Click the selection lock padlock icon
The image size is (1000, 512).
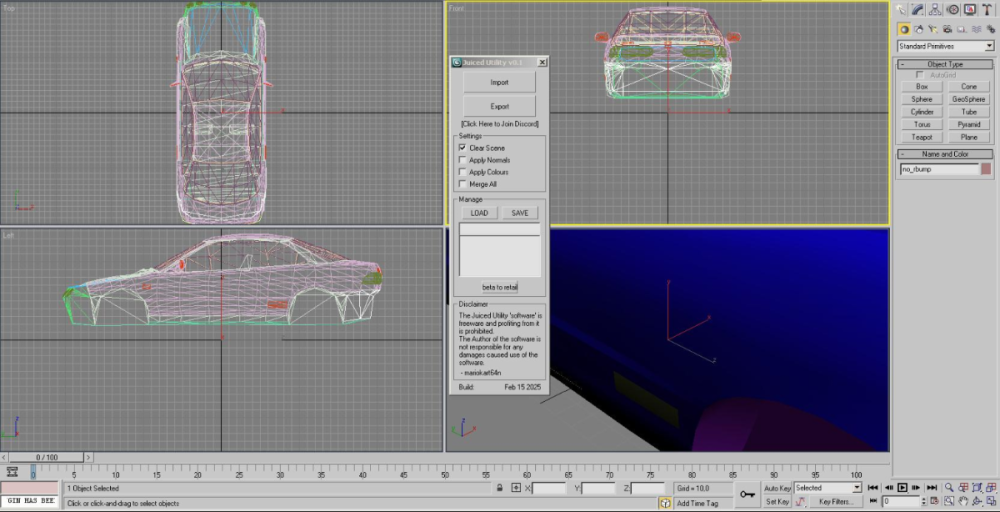[499, 488]
